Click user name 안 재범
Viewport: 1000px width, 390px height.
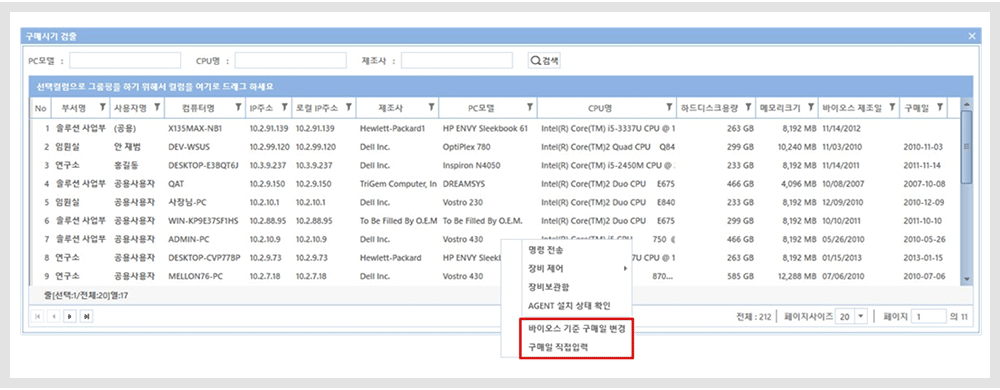tap(128, 147)
